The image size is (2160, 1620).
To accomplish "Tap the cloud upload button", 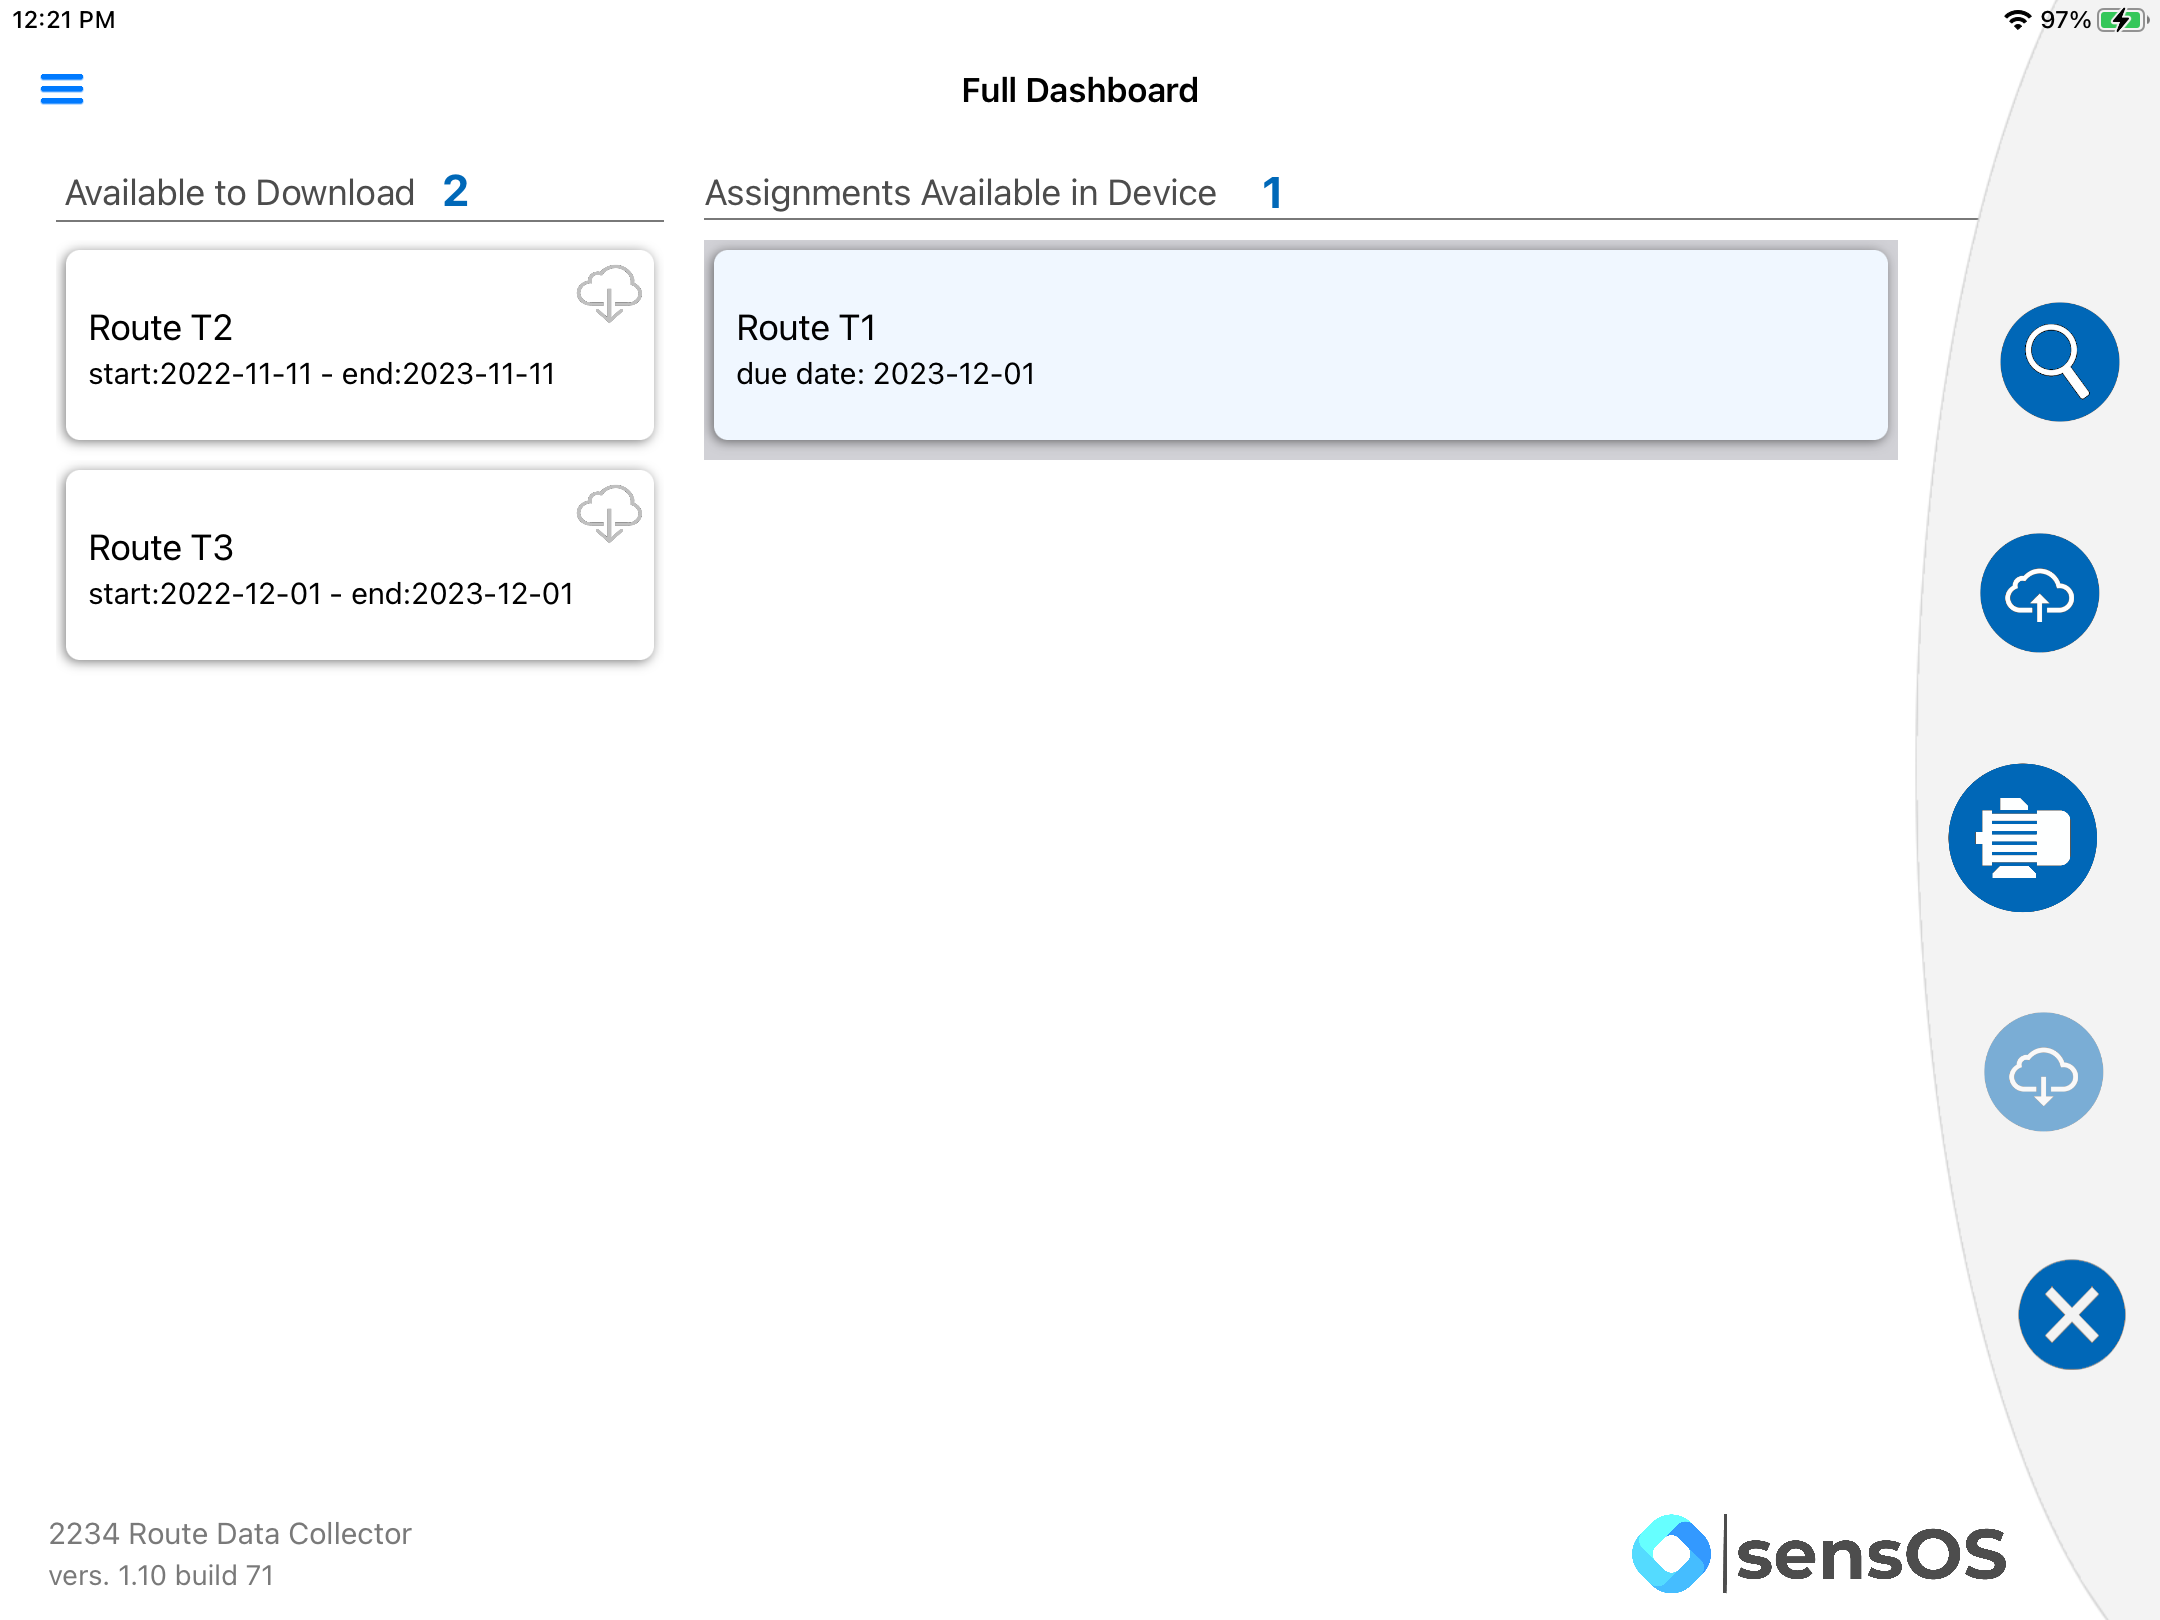I will coord(2039,593).
